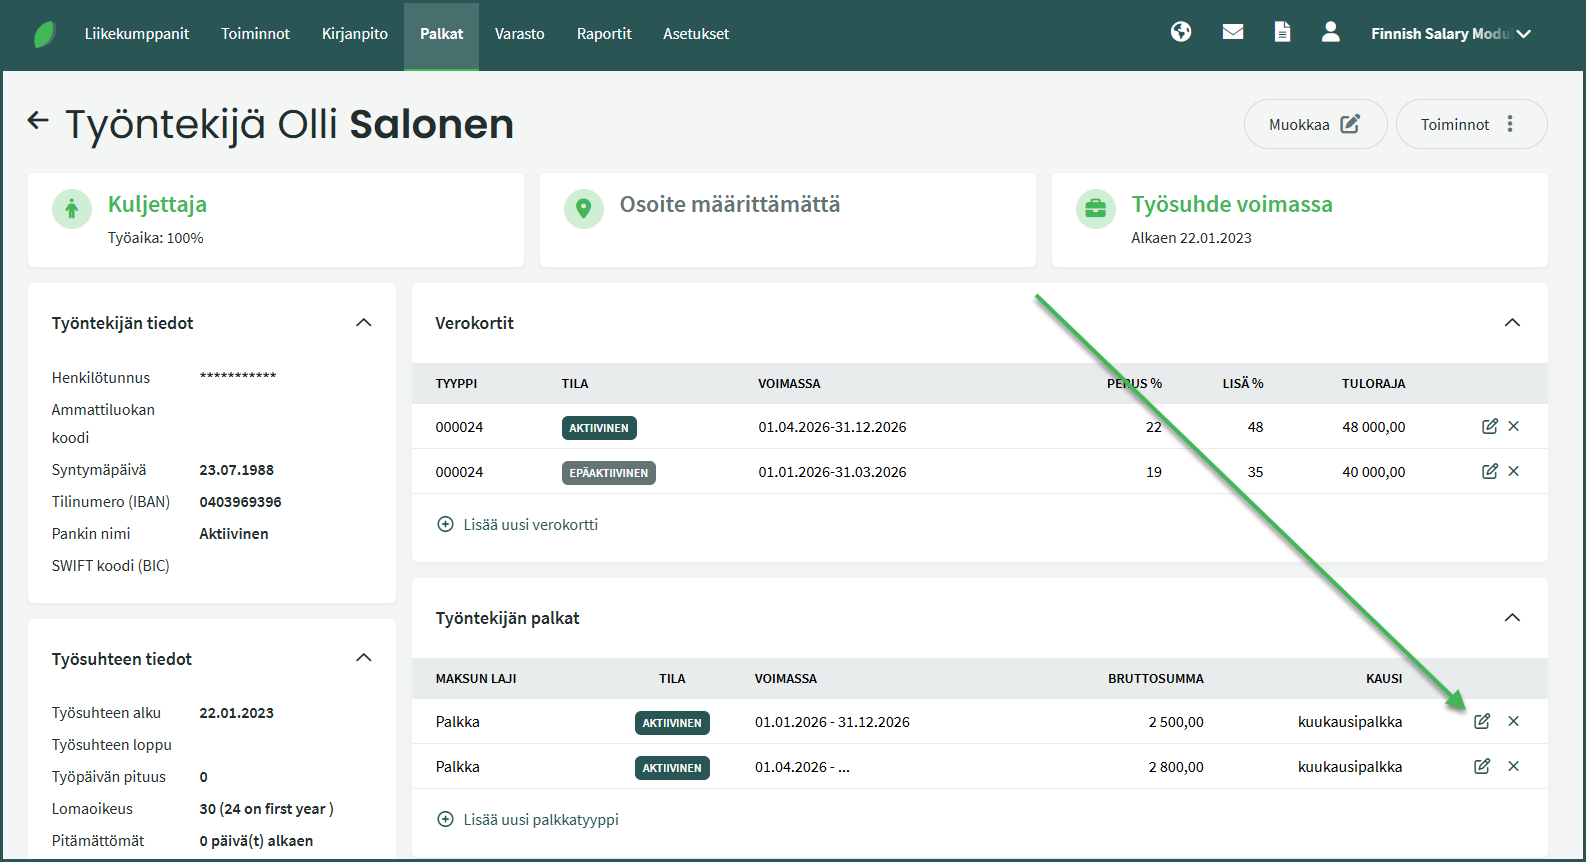Switch to the Raportit menu

604,34
